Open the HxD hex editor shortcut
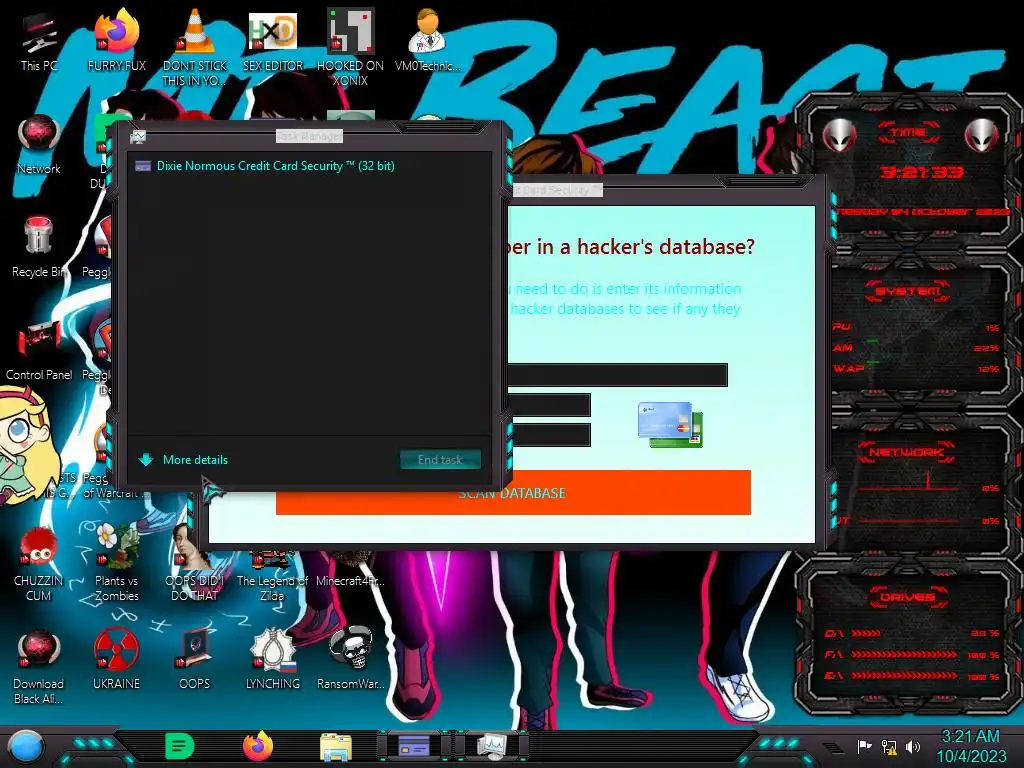The width and height of the screenshot is (1024, 768). click(273, 40)
